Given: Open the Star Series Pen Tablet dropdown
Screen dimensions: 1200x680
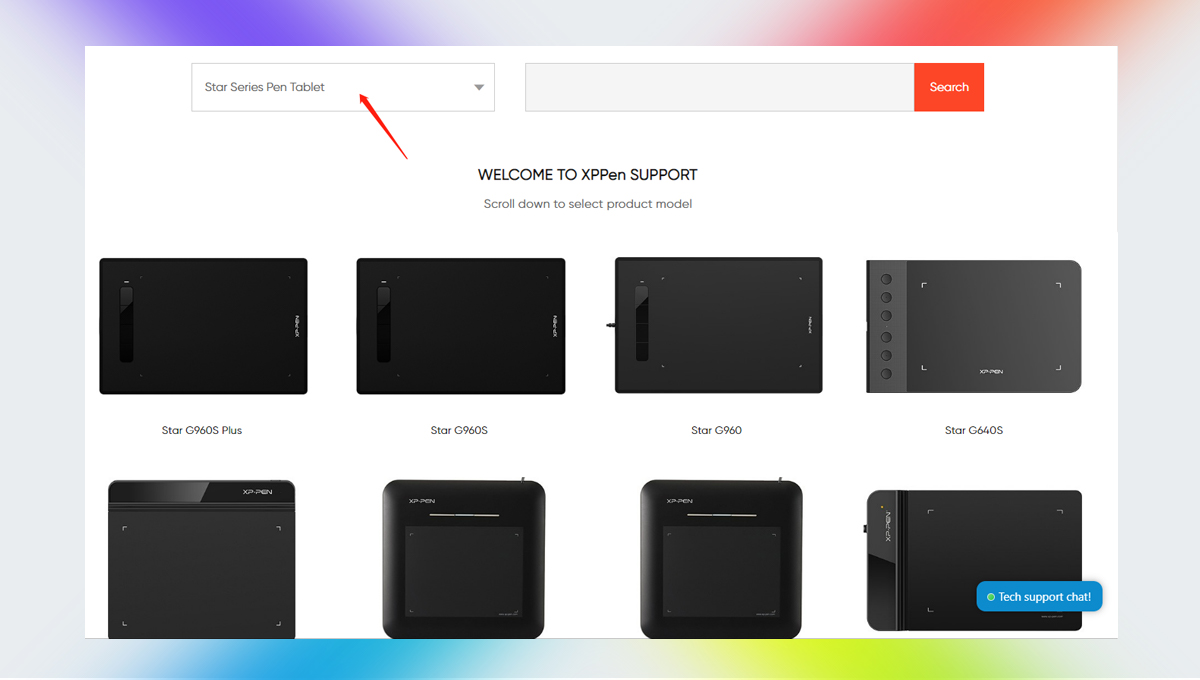Looking at the screenshot, I should point(343,87).
